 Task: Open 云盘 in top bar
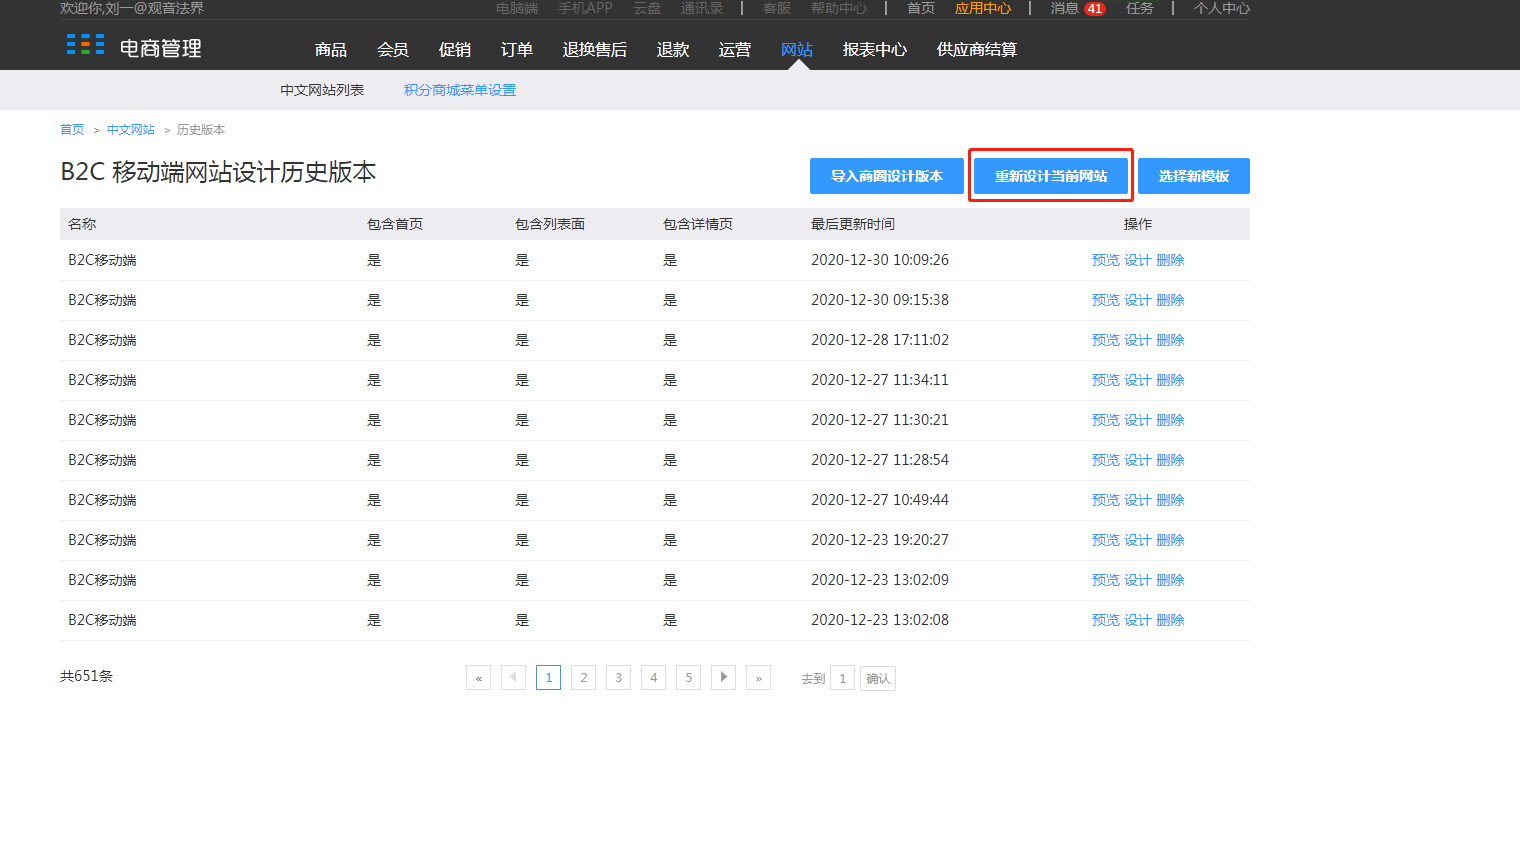click(647, 8)
